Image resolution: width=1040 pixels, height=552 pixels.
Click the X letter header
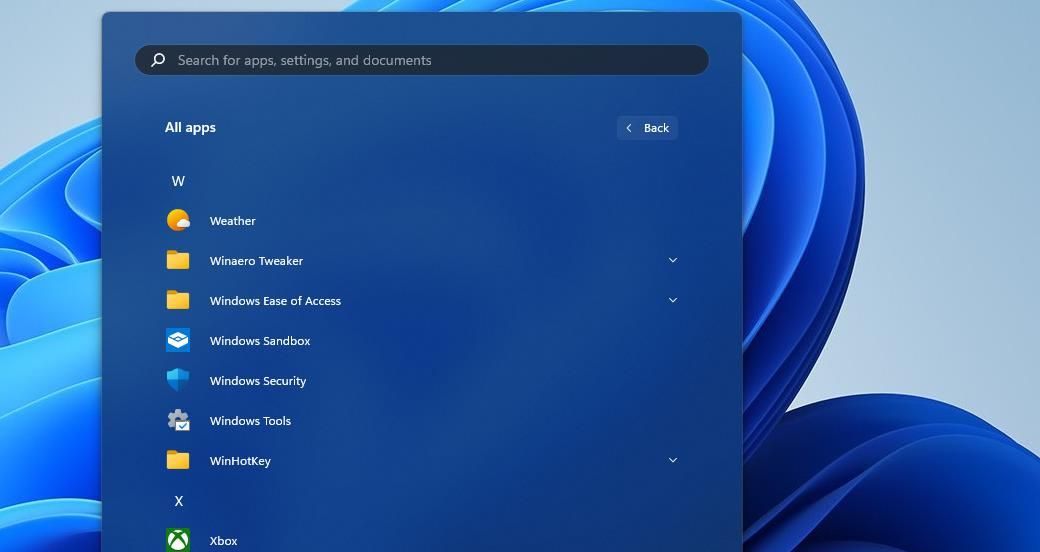click(x=178, y=501)
